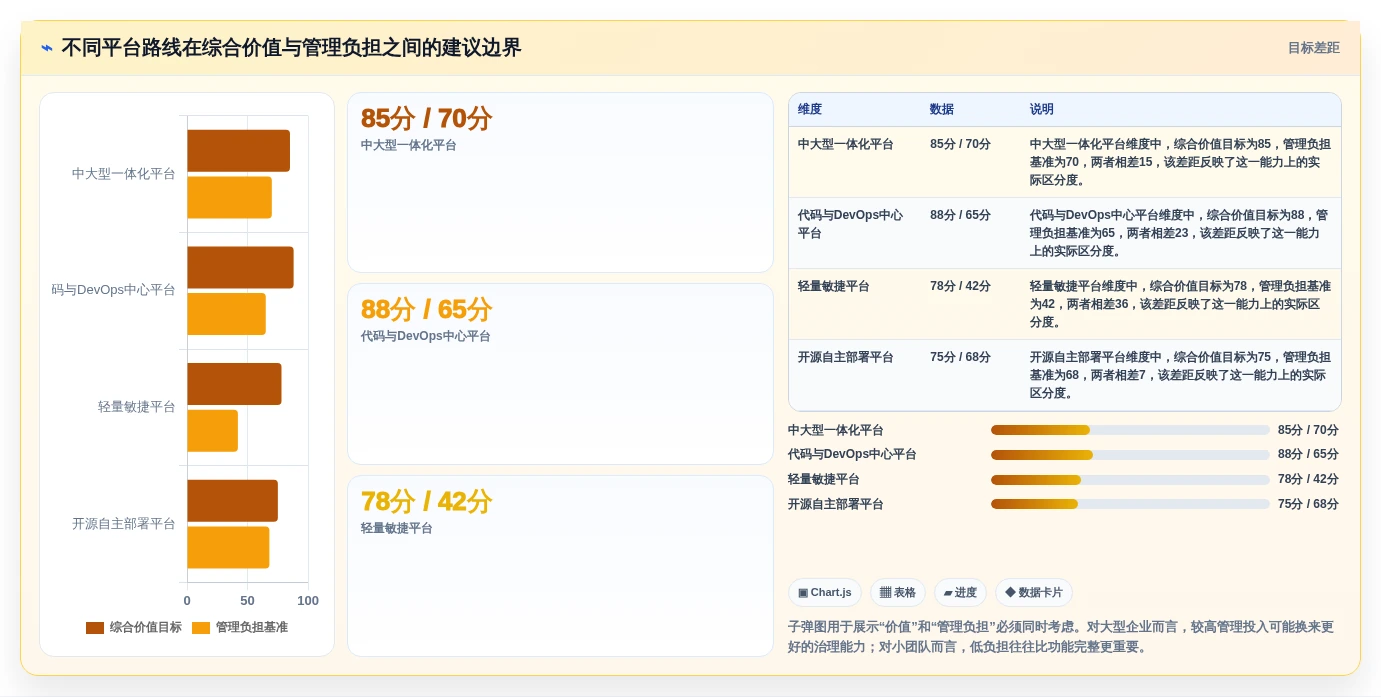Toggle the 管理负担基准 legend swatch

coord(201,628)
